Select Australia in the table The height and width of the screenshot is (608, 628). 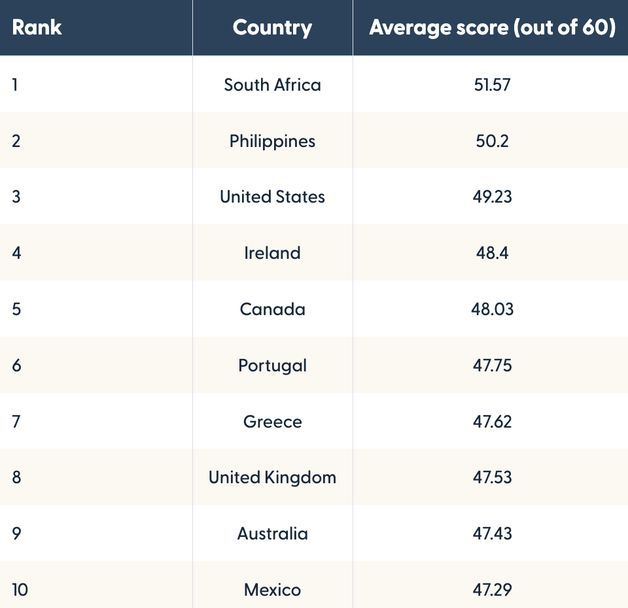272,533
